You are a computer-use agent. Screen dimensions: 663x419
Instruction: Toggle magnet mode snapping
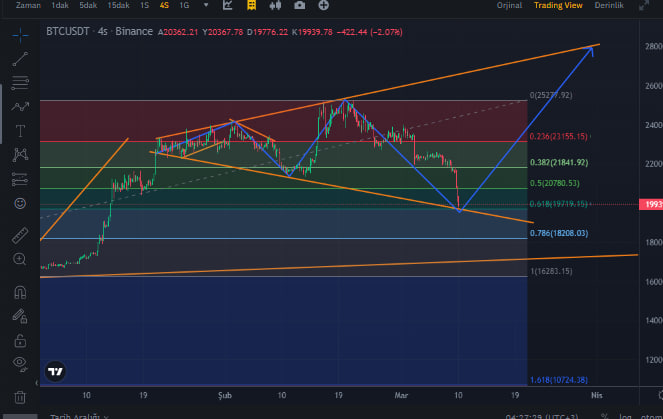[20, 292]
